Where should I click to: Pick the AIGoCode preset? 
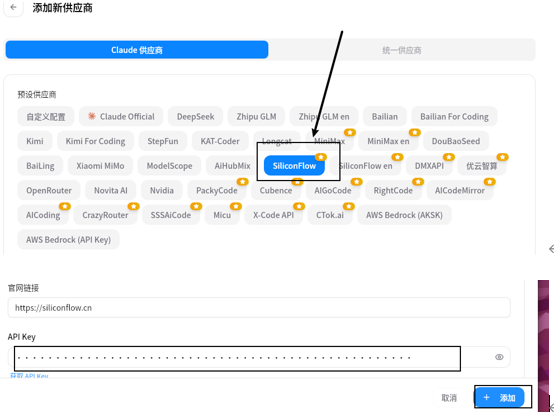click(x=333, y=190)
